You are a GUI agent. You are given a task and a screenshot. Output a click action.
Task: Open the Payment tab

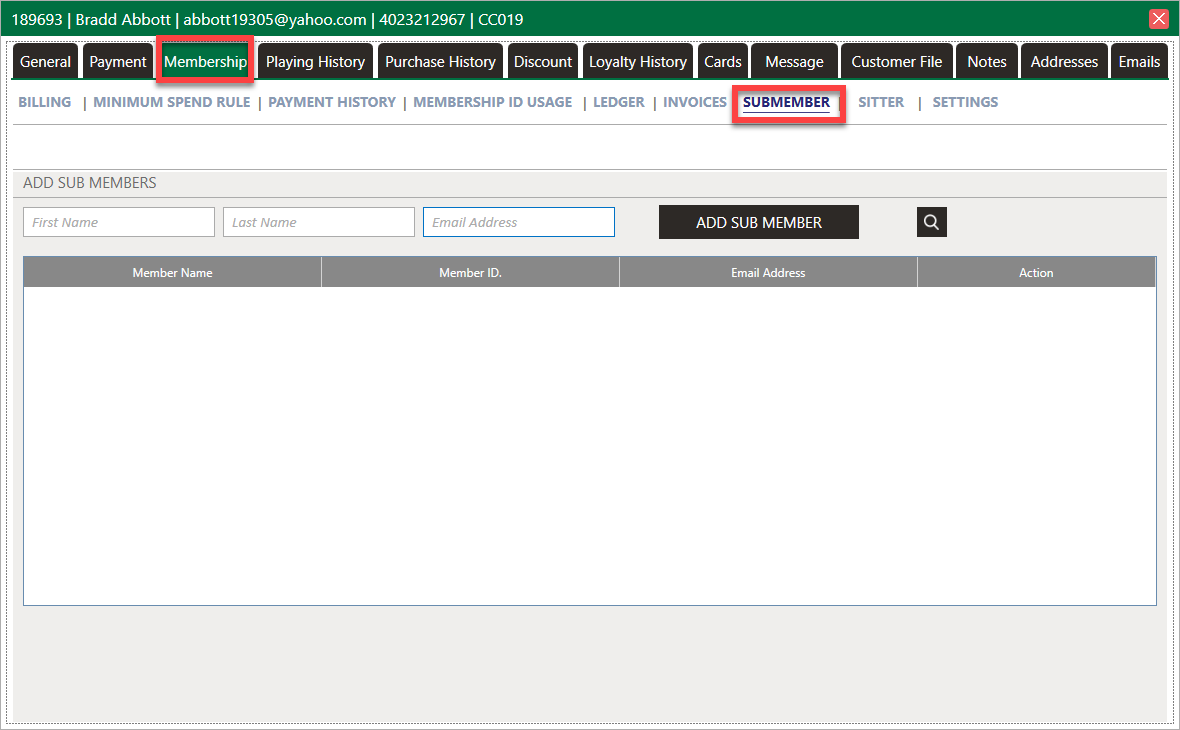tap(118, 62)
